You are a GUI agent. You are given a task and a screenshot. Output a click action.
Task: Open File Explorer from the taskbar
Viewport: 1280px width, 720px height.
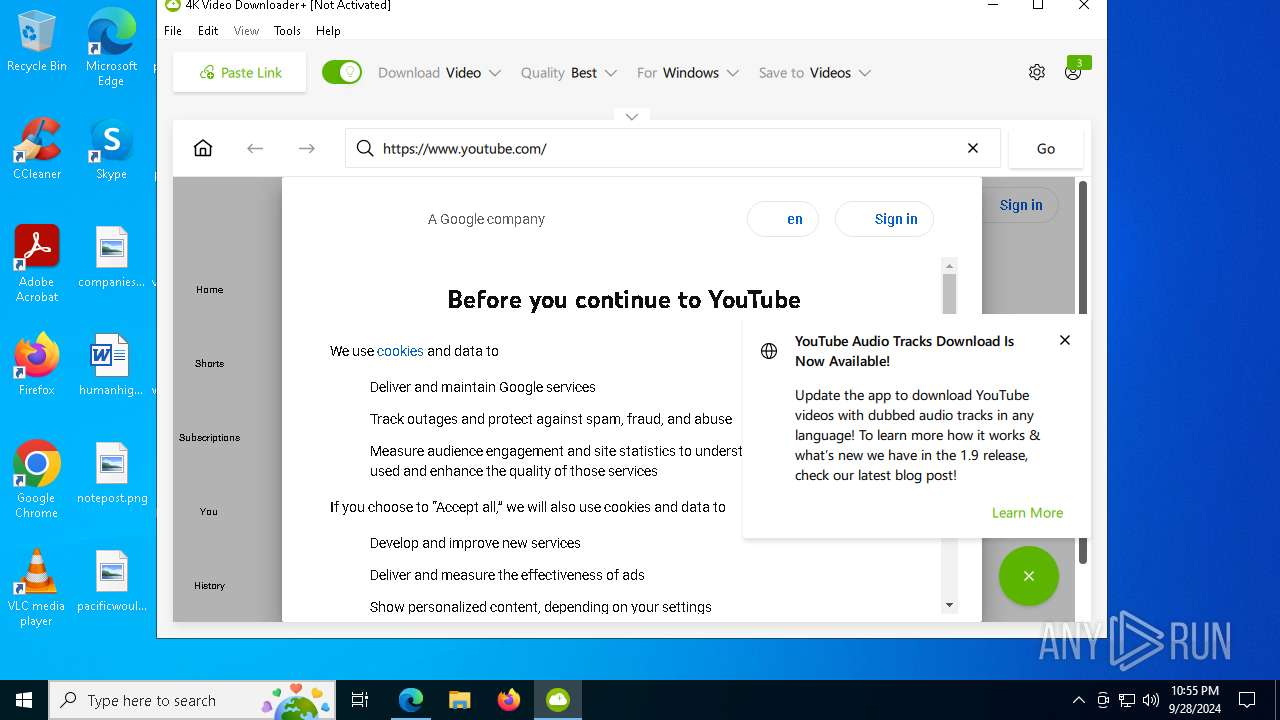pos(459,700)
